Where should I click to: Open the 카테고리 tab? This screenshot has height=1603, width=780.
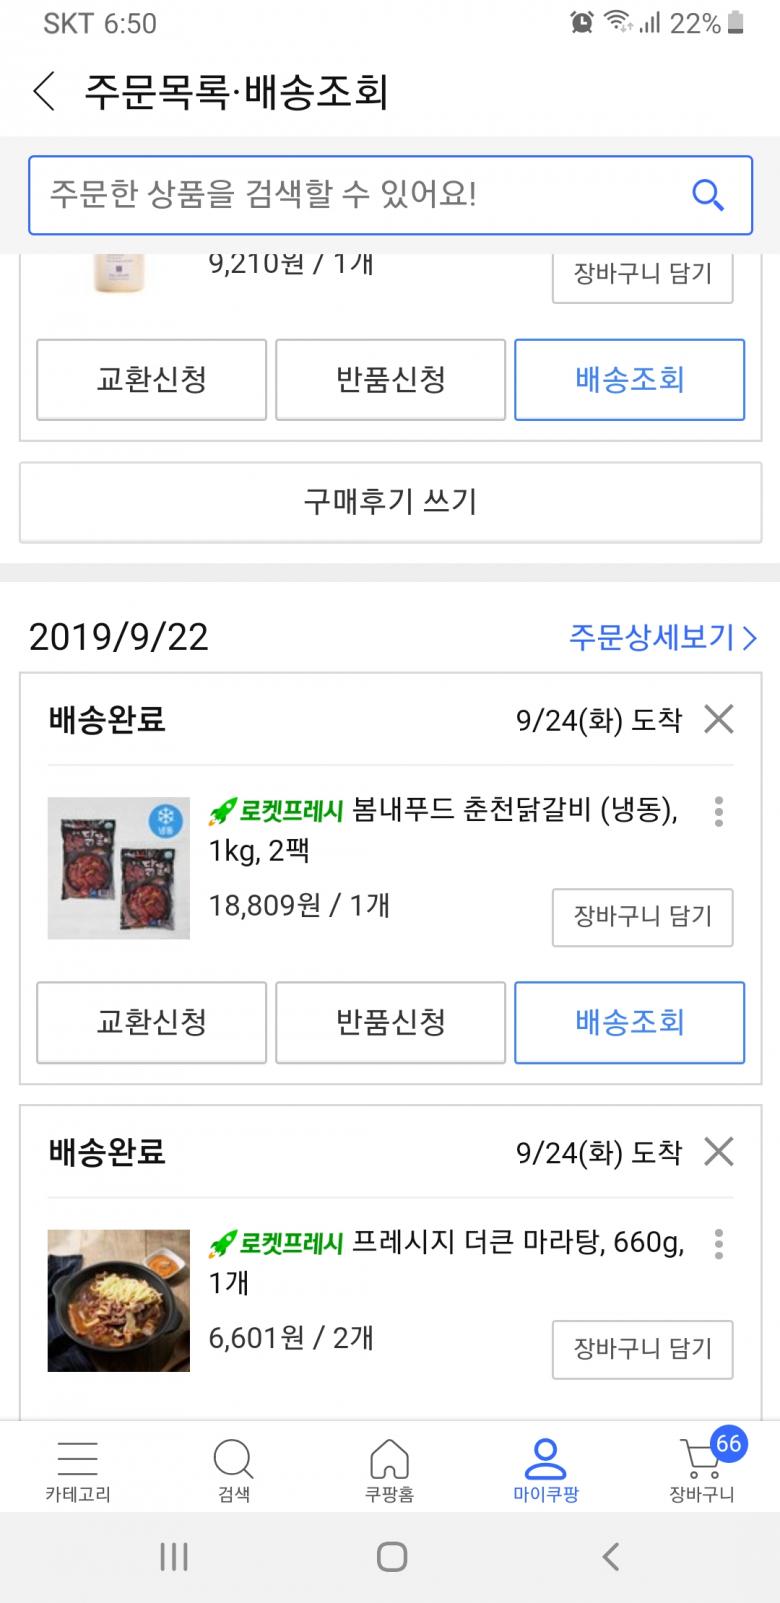coord(78,1470)
